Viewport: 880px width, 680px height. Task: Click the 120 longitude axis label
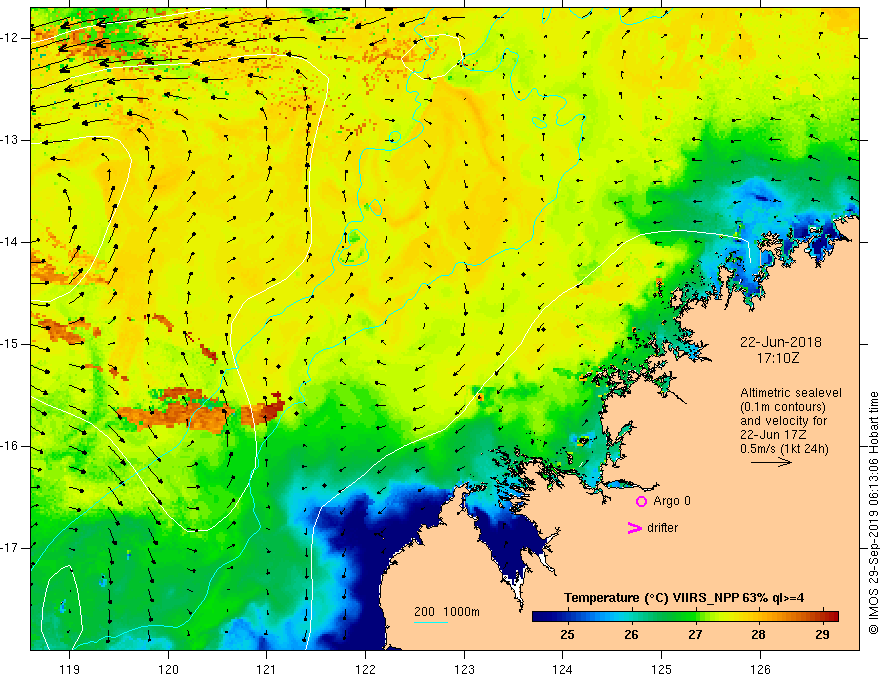click(x=168, y=669)
